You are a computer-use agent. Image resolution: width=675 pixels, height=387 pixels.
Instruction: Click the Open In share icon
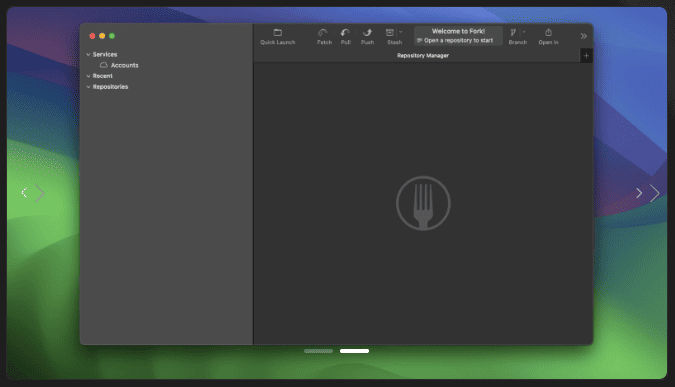548,33
